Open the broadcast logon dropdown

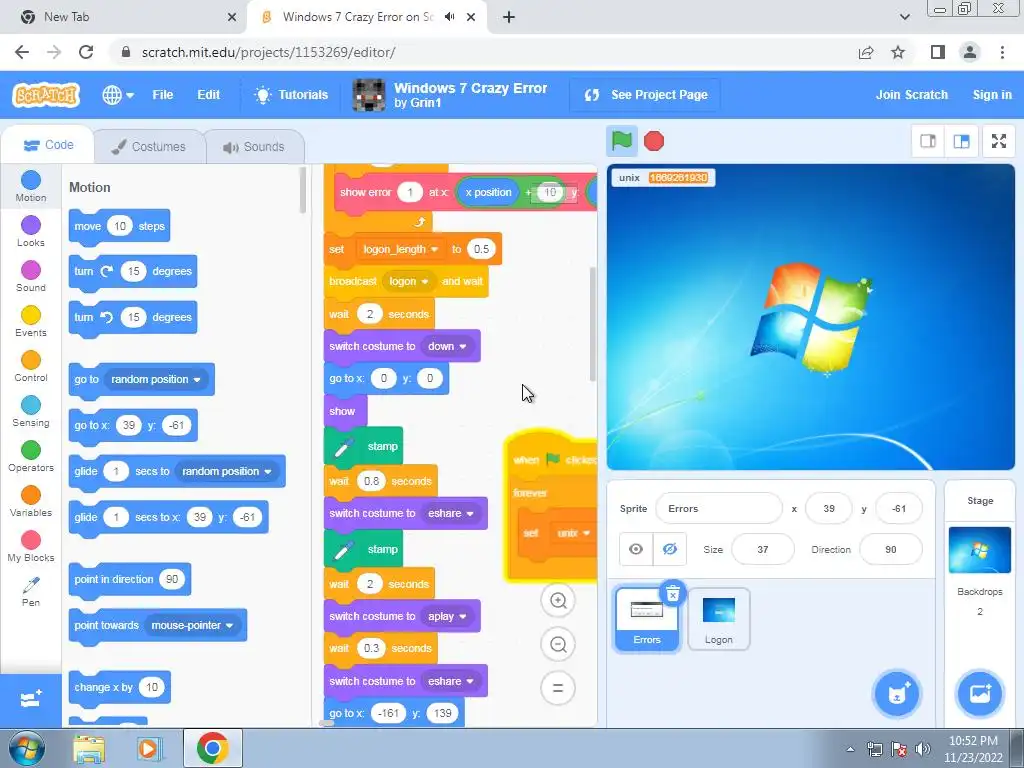click(409, 281)
